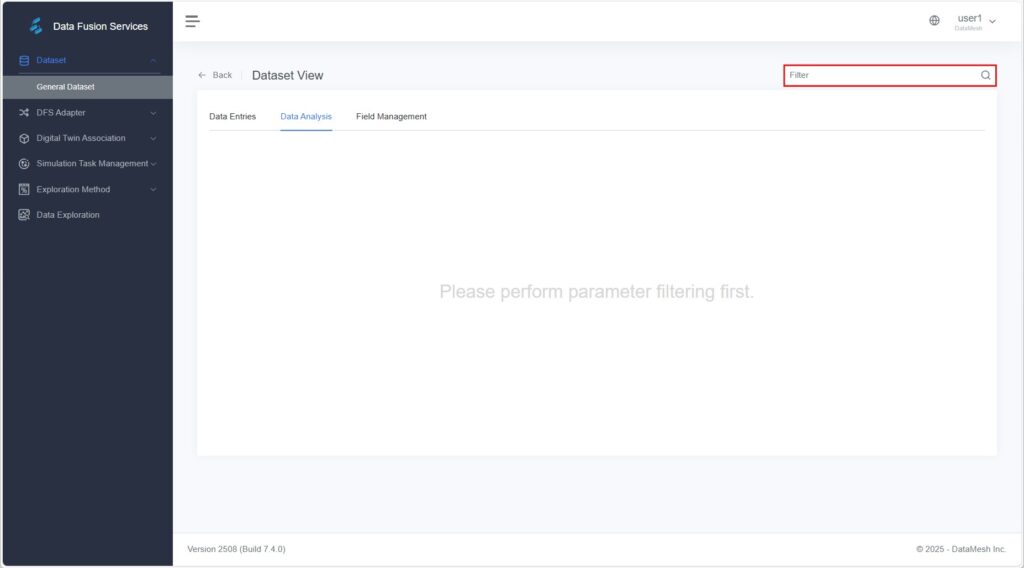Collapse the Dataset menu chevron

(x=153, y=61)
